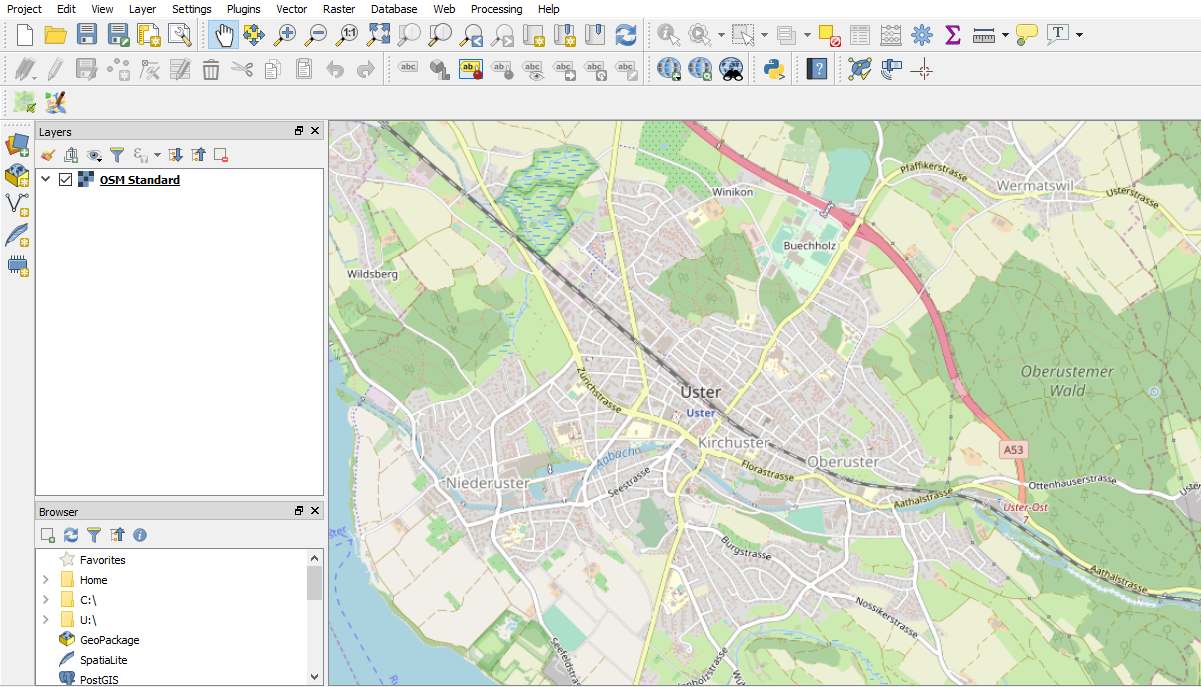Uncheck the OSM Standard layer
Image resolution: width=1201 pixels, height=687 pixels.
coord(65,179)
